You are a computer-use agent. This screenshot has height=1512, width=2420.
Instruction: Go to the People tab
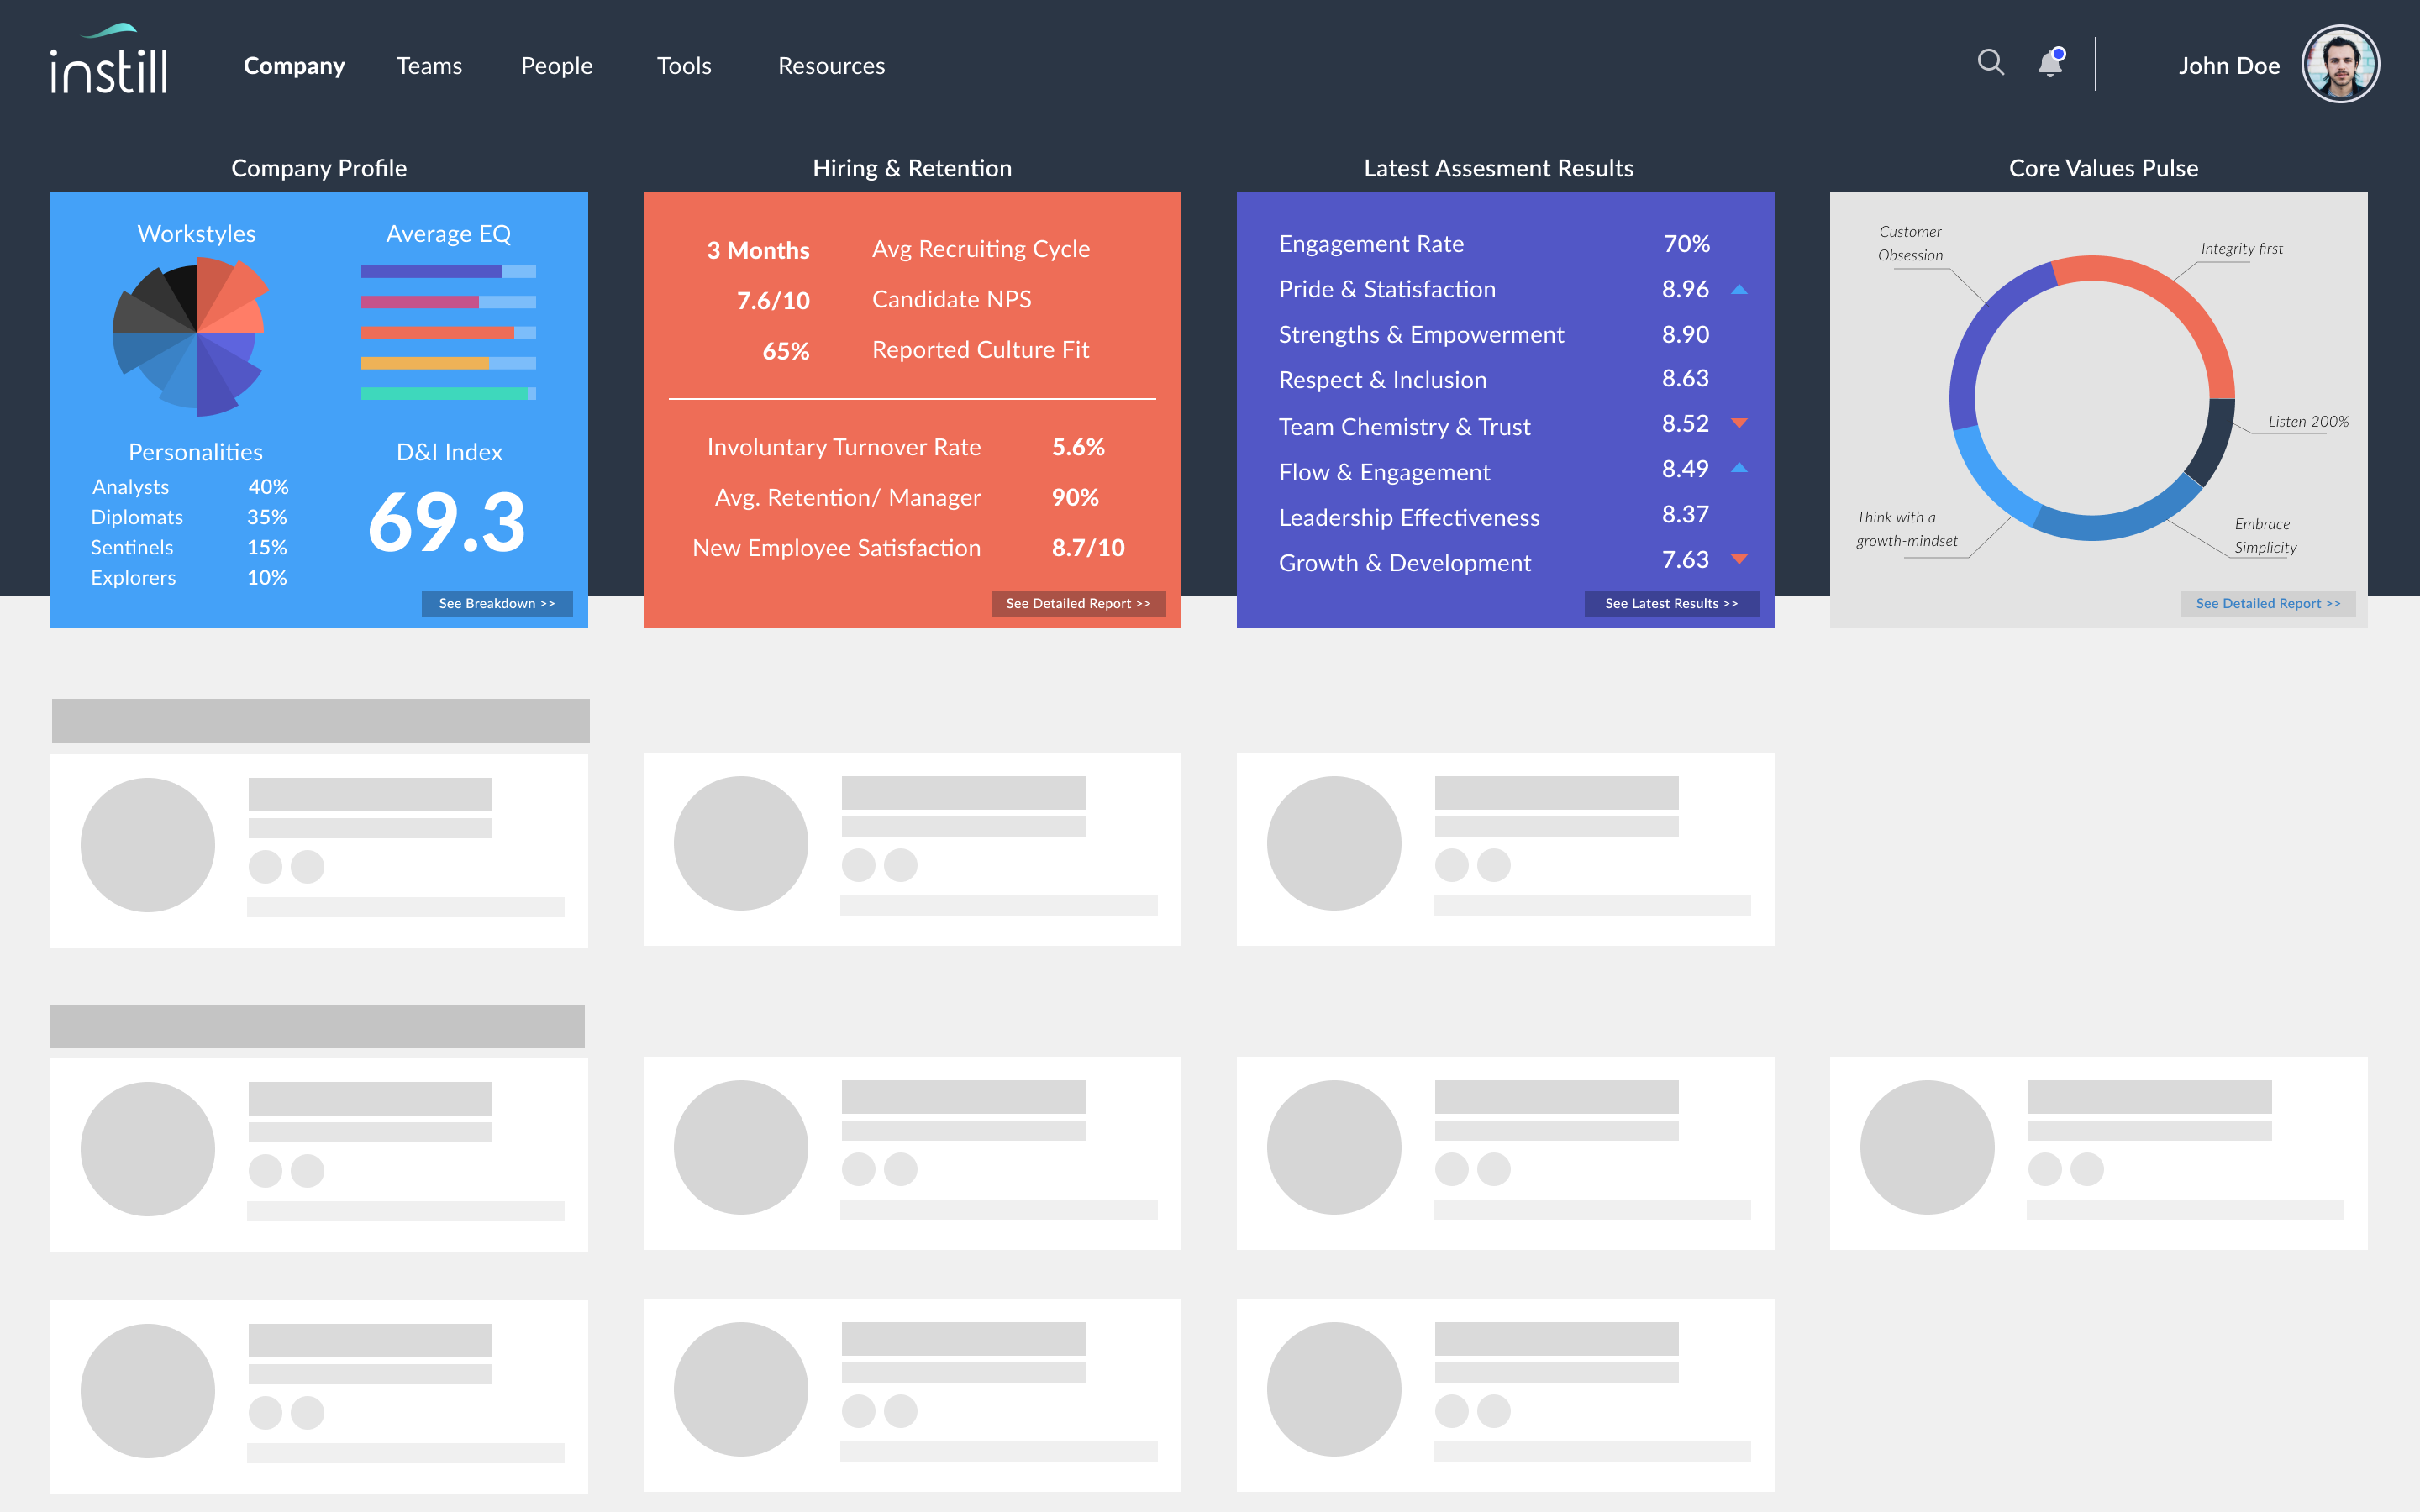click(556, 66)
